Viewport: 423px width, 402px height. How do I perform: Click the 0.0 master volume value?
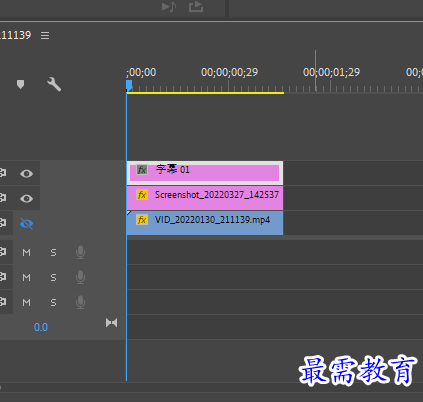click(41, 327)
